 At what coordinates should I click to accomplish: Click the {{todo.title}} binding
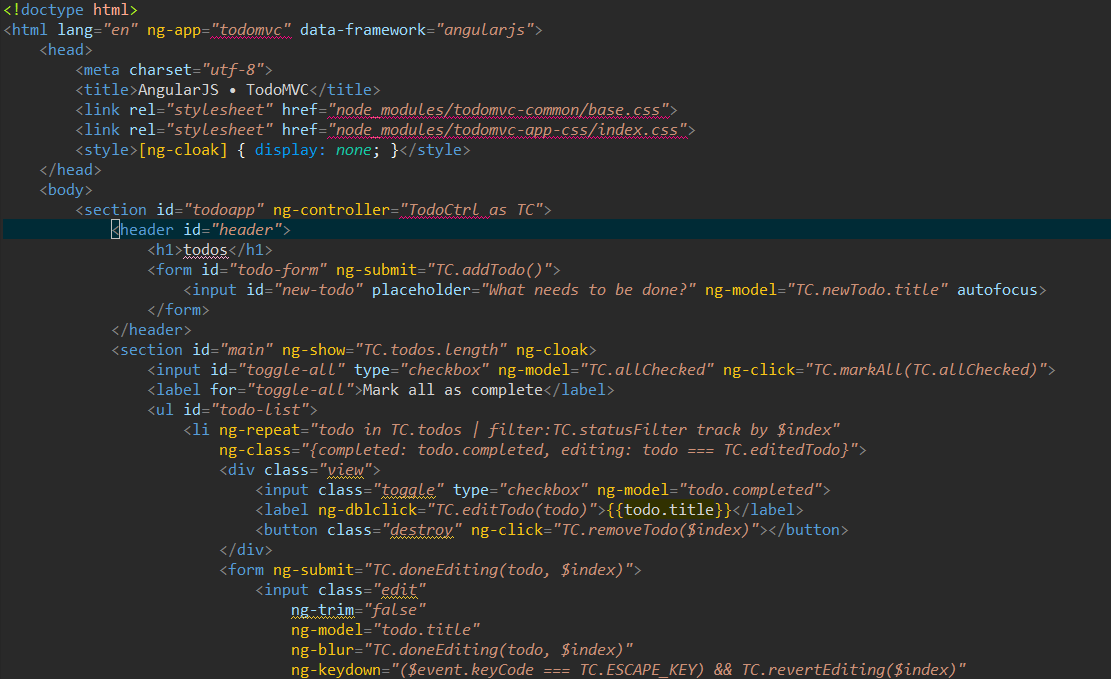pyautogui.click(x=669, y=510)
